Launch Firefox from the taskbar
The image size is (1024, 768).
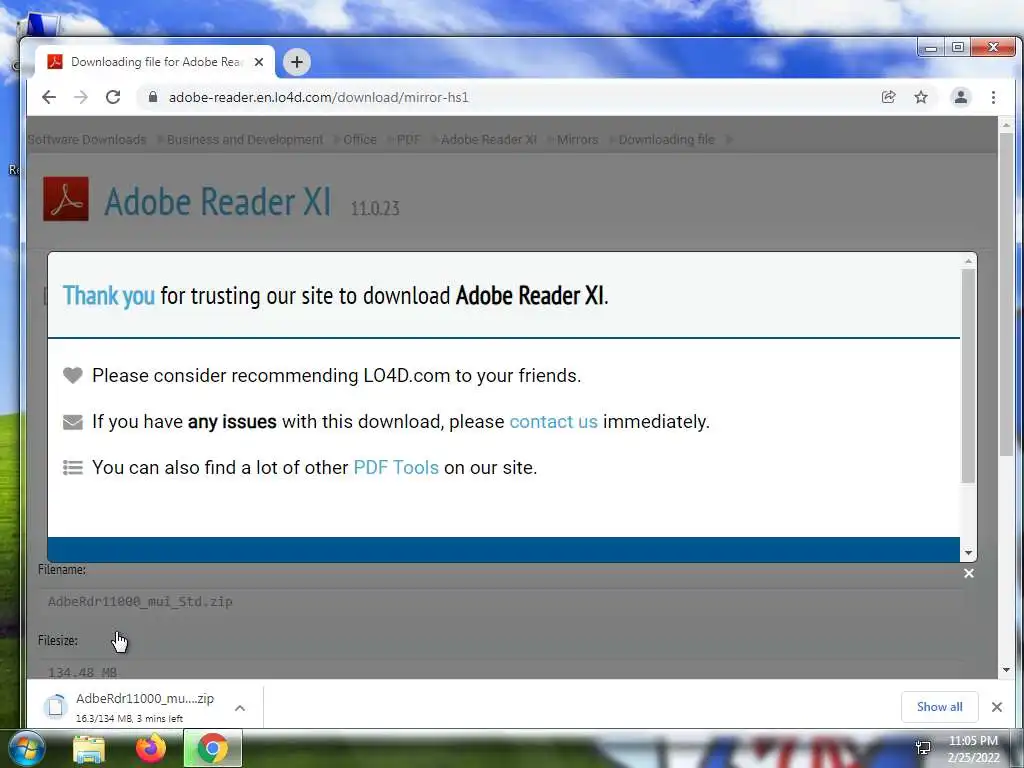point(150,748)
